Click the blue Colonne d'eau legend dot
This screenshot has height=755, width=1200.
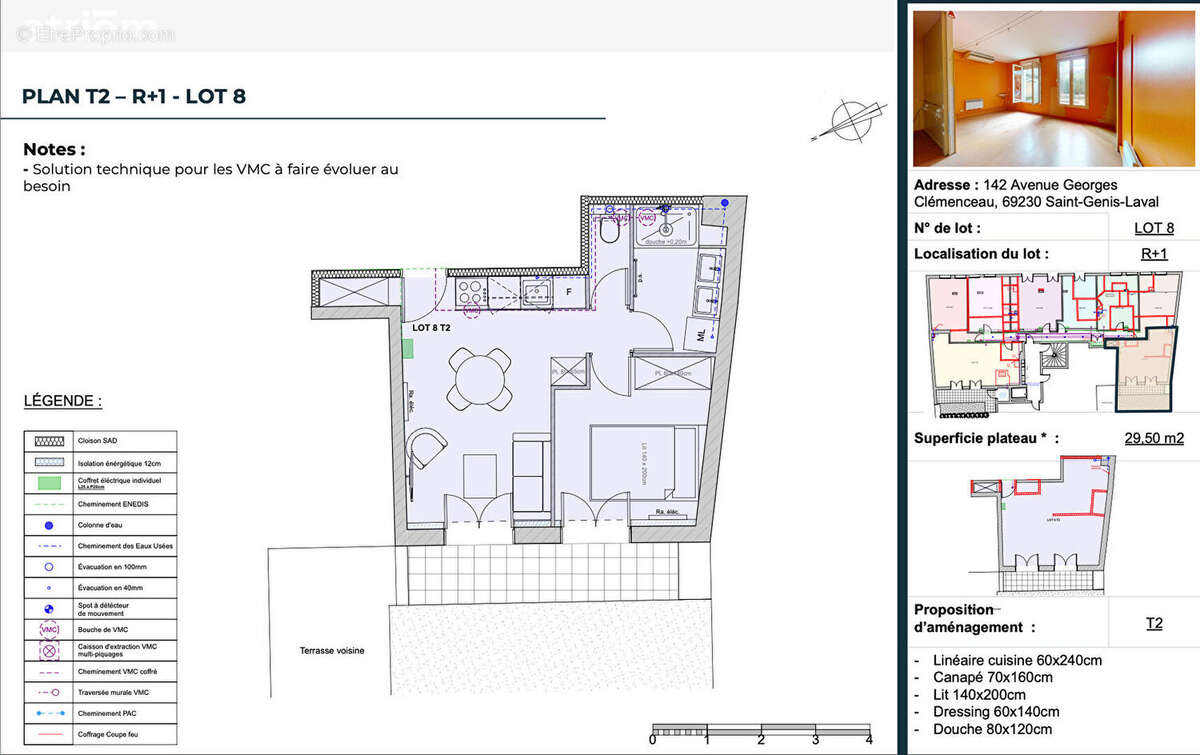[49, 525]
